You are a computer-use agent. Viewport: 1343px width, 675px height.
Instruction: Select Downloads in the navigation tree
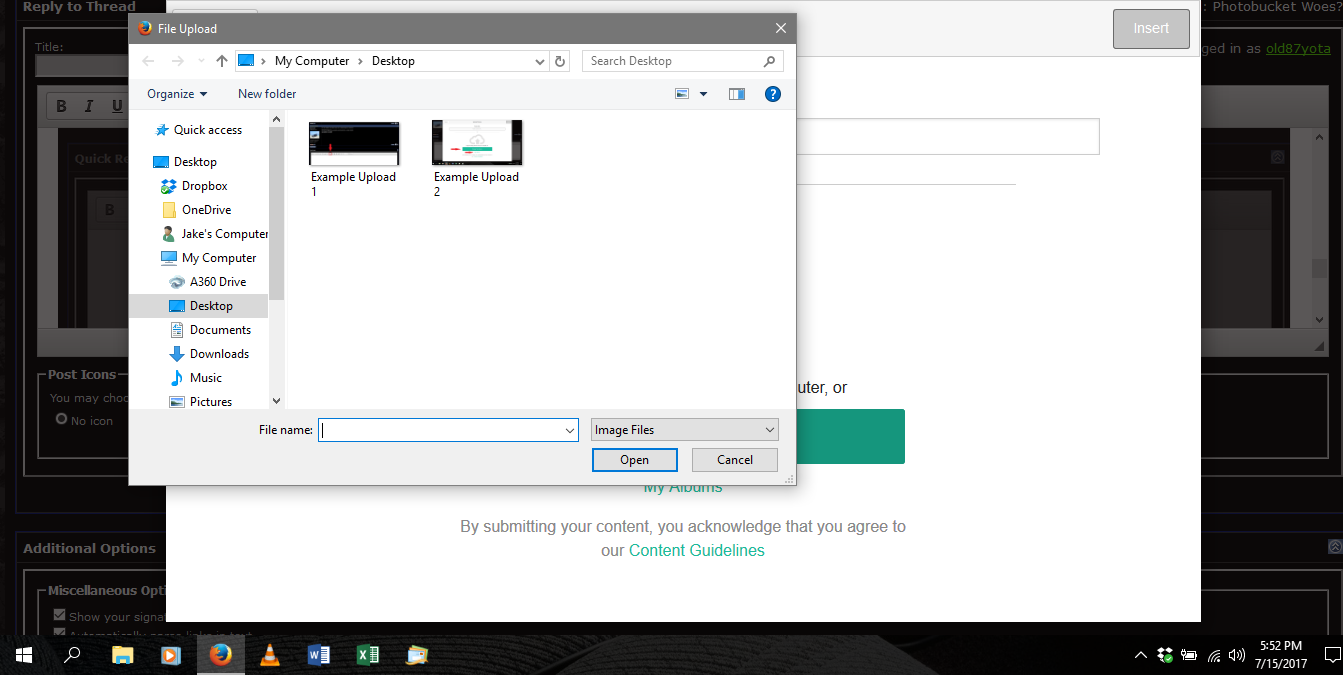219,354
